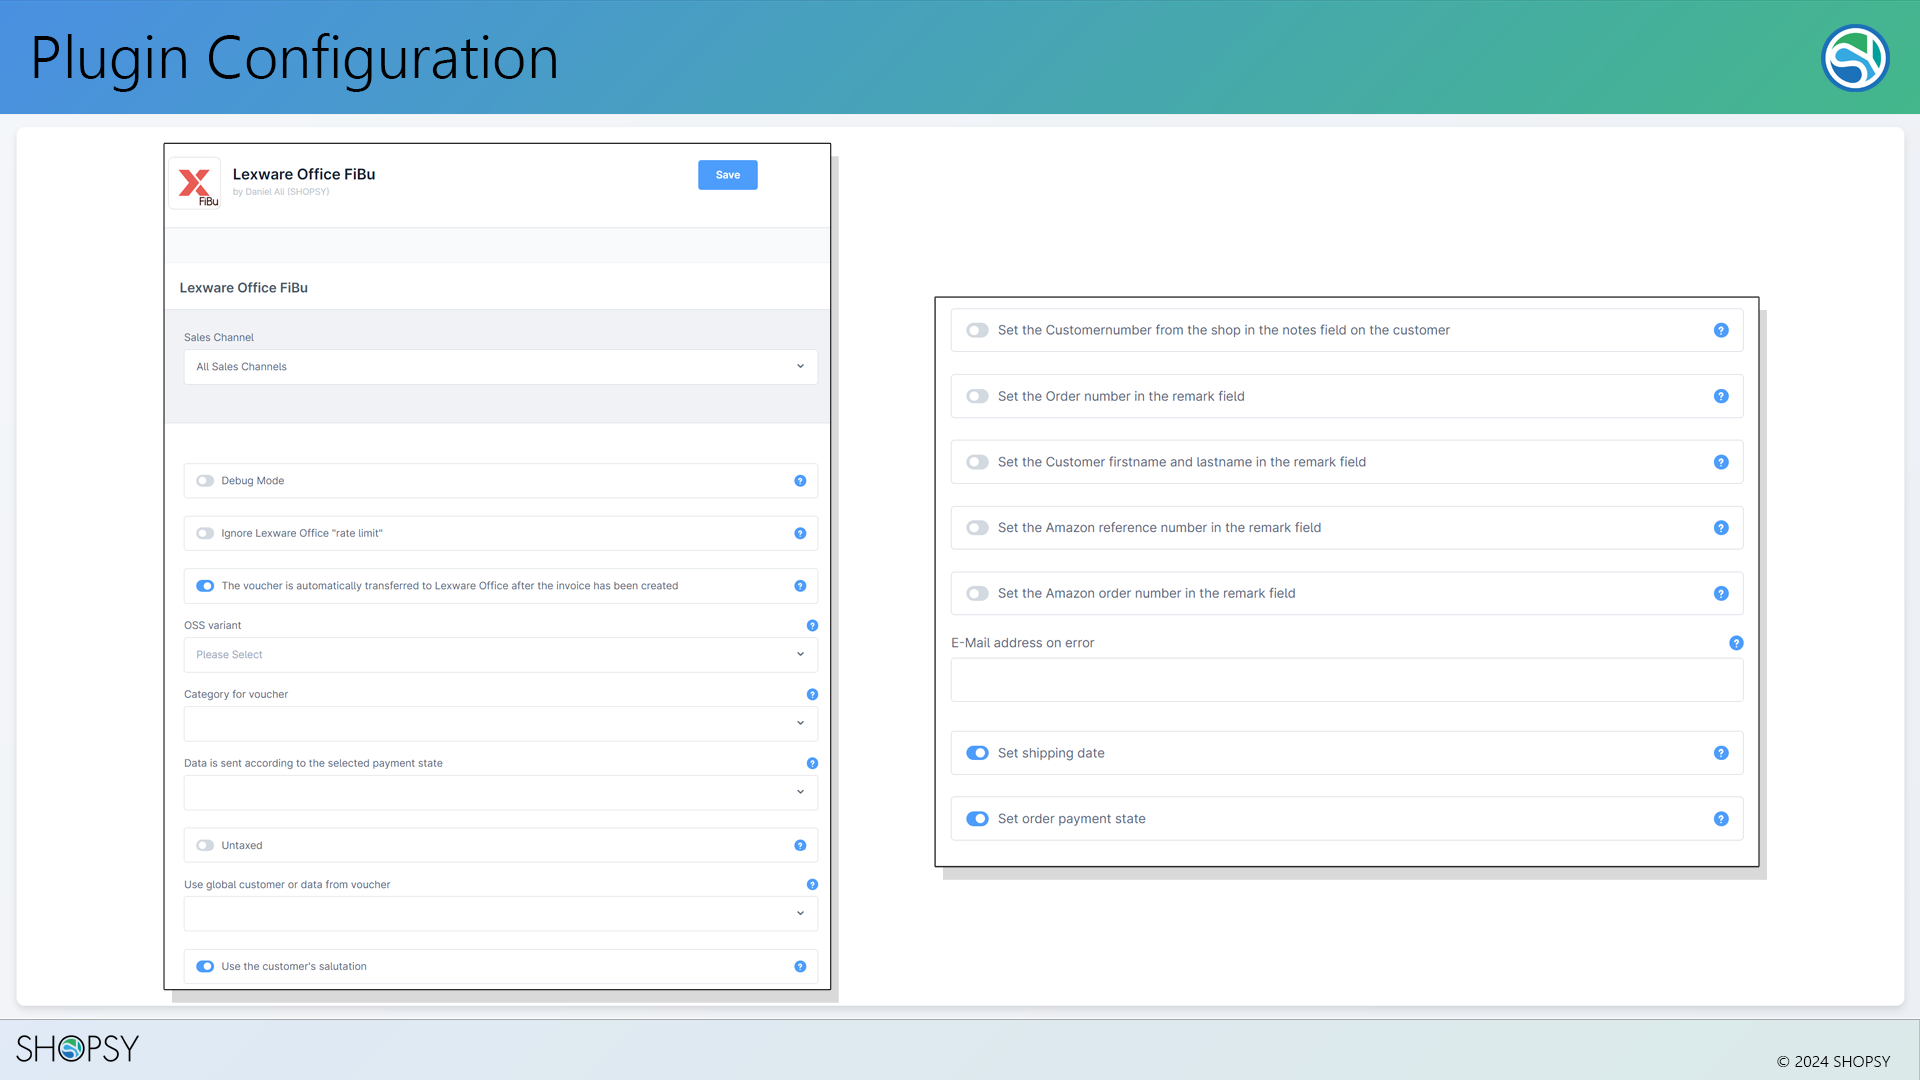Click help icon for Ignore Lexware rate limit
1920x1080 pixels.
pos(800,534)
